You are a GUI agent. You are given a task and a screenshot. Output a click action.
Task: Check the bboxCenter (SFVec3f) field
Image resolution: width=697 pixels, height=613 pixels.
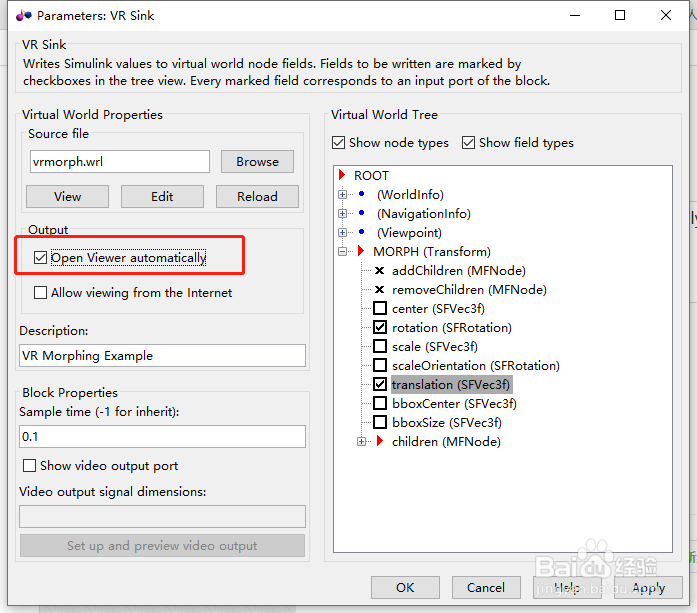(380, 403)
